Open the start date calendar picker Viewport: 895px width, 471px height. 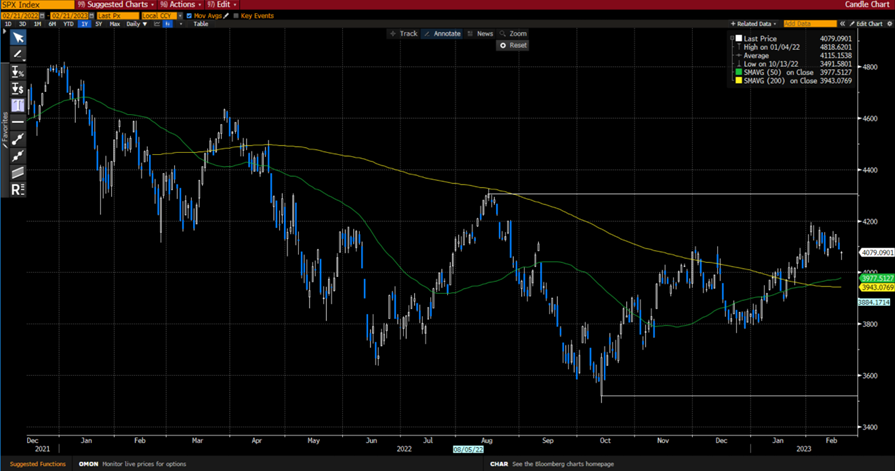point(42,16)
